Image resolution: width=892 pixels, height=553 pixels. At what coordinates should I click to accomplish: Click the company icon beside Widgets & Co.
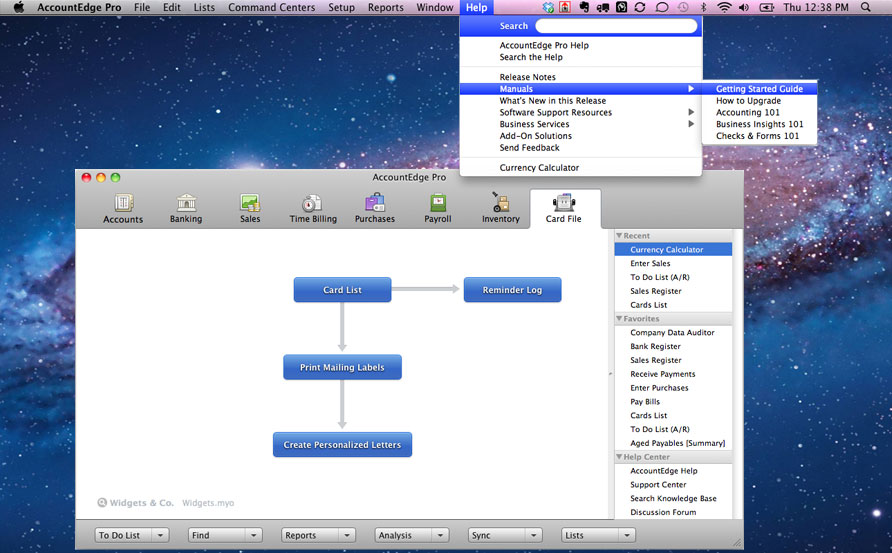(102, 502)
